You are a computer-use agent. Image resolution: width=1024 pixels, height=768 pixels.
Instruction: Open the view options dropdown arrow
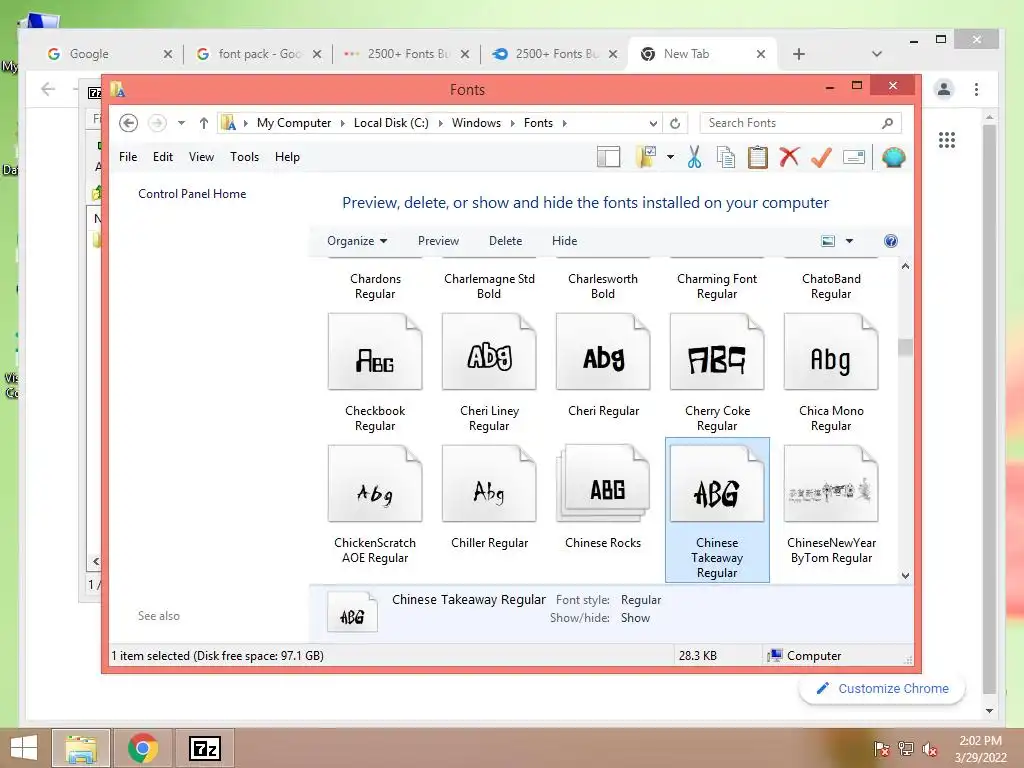click(849, 241)
